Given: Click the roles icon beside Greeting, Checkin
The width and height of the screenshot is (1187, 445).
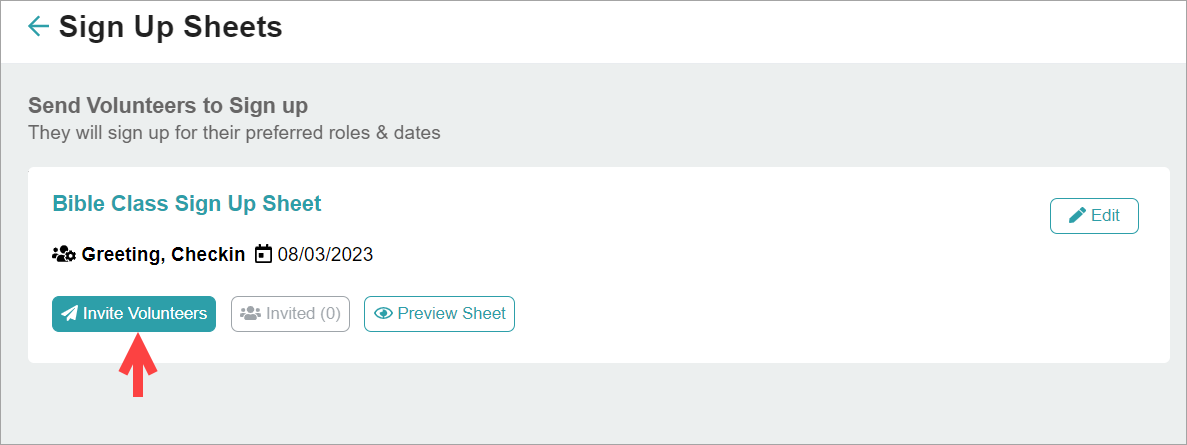Looking at the screenshot, I should pos(64,254).
